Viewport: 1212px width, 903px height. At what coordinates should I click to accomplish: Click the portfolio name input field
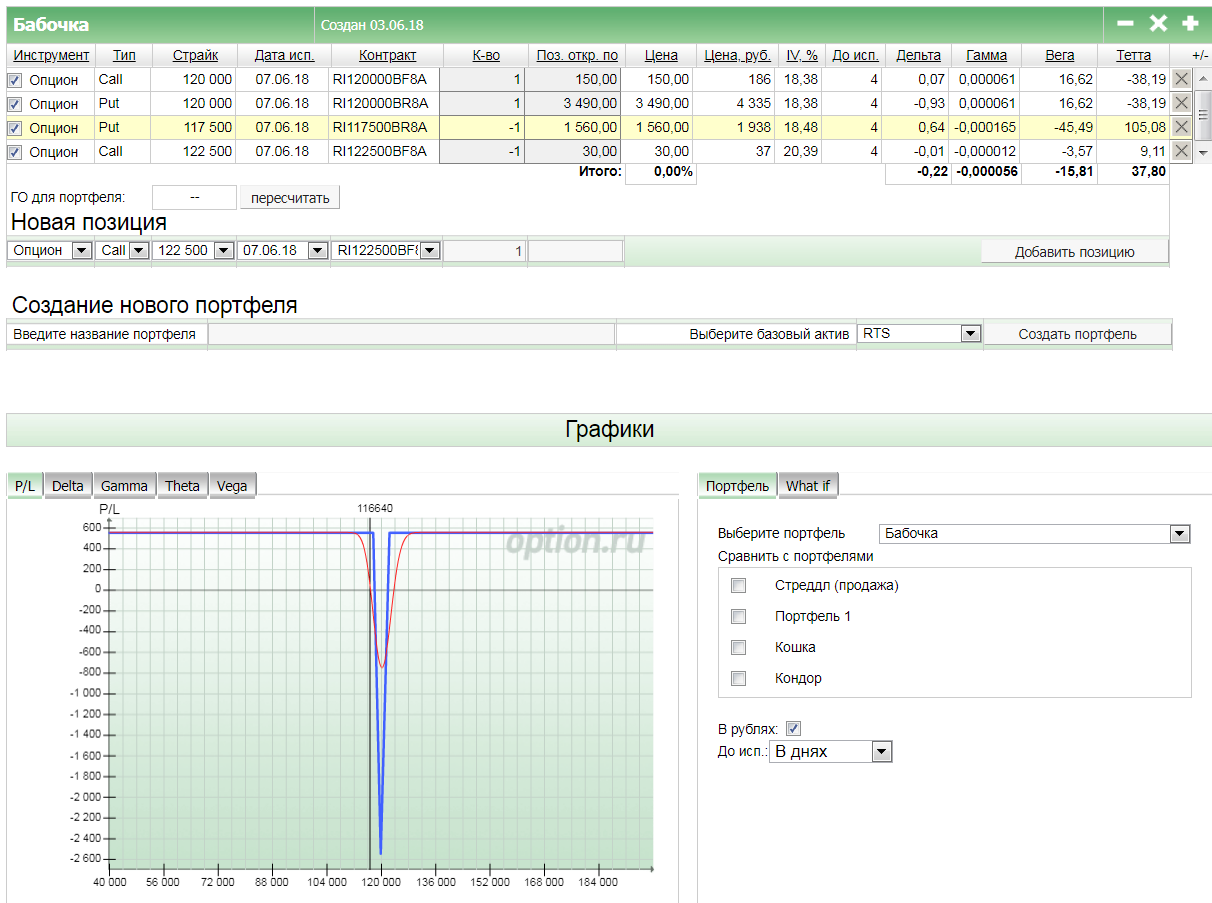(411, 334)
